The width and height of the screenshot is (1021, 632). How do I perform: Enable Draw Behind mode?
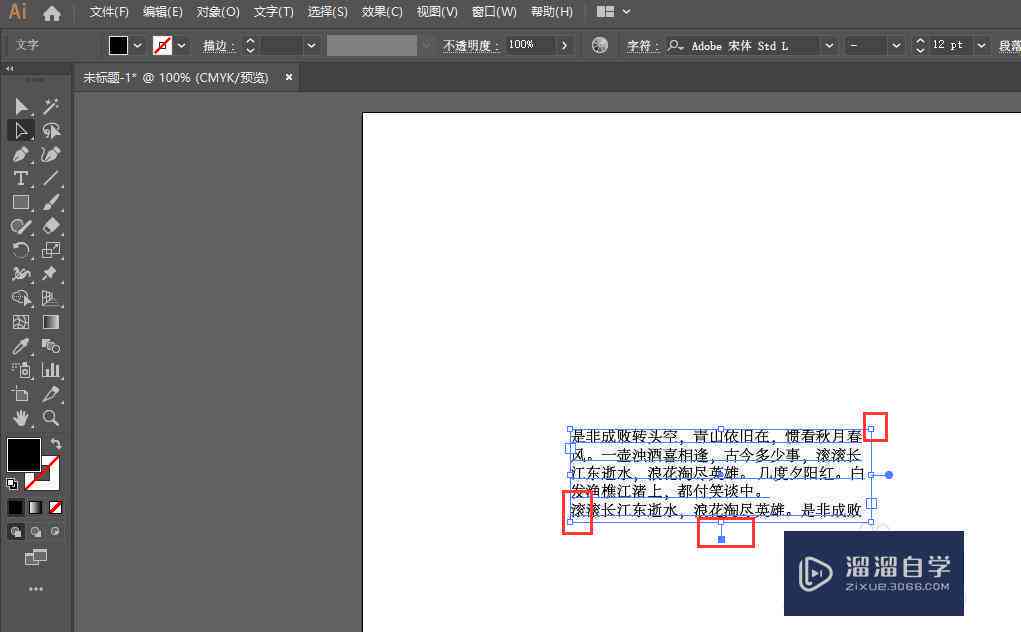coord(36,532)
